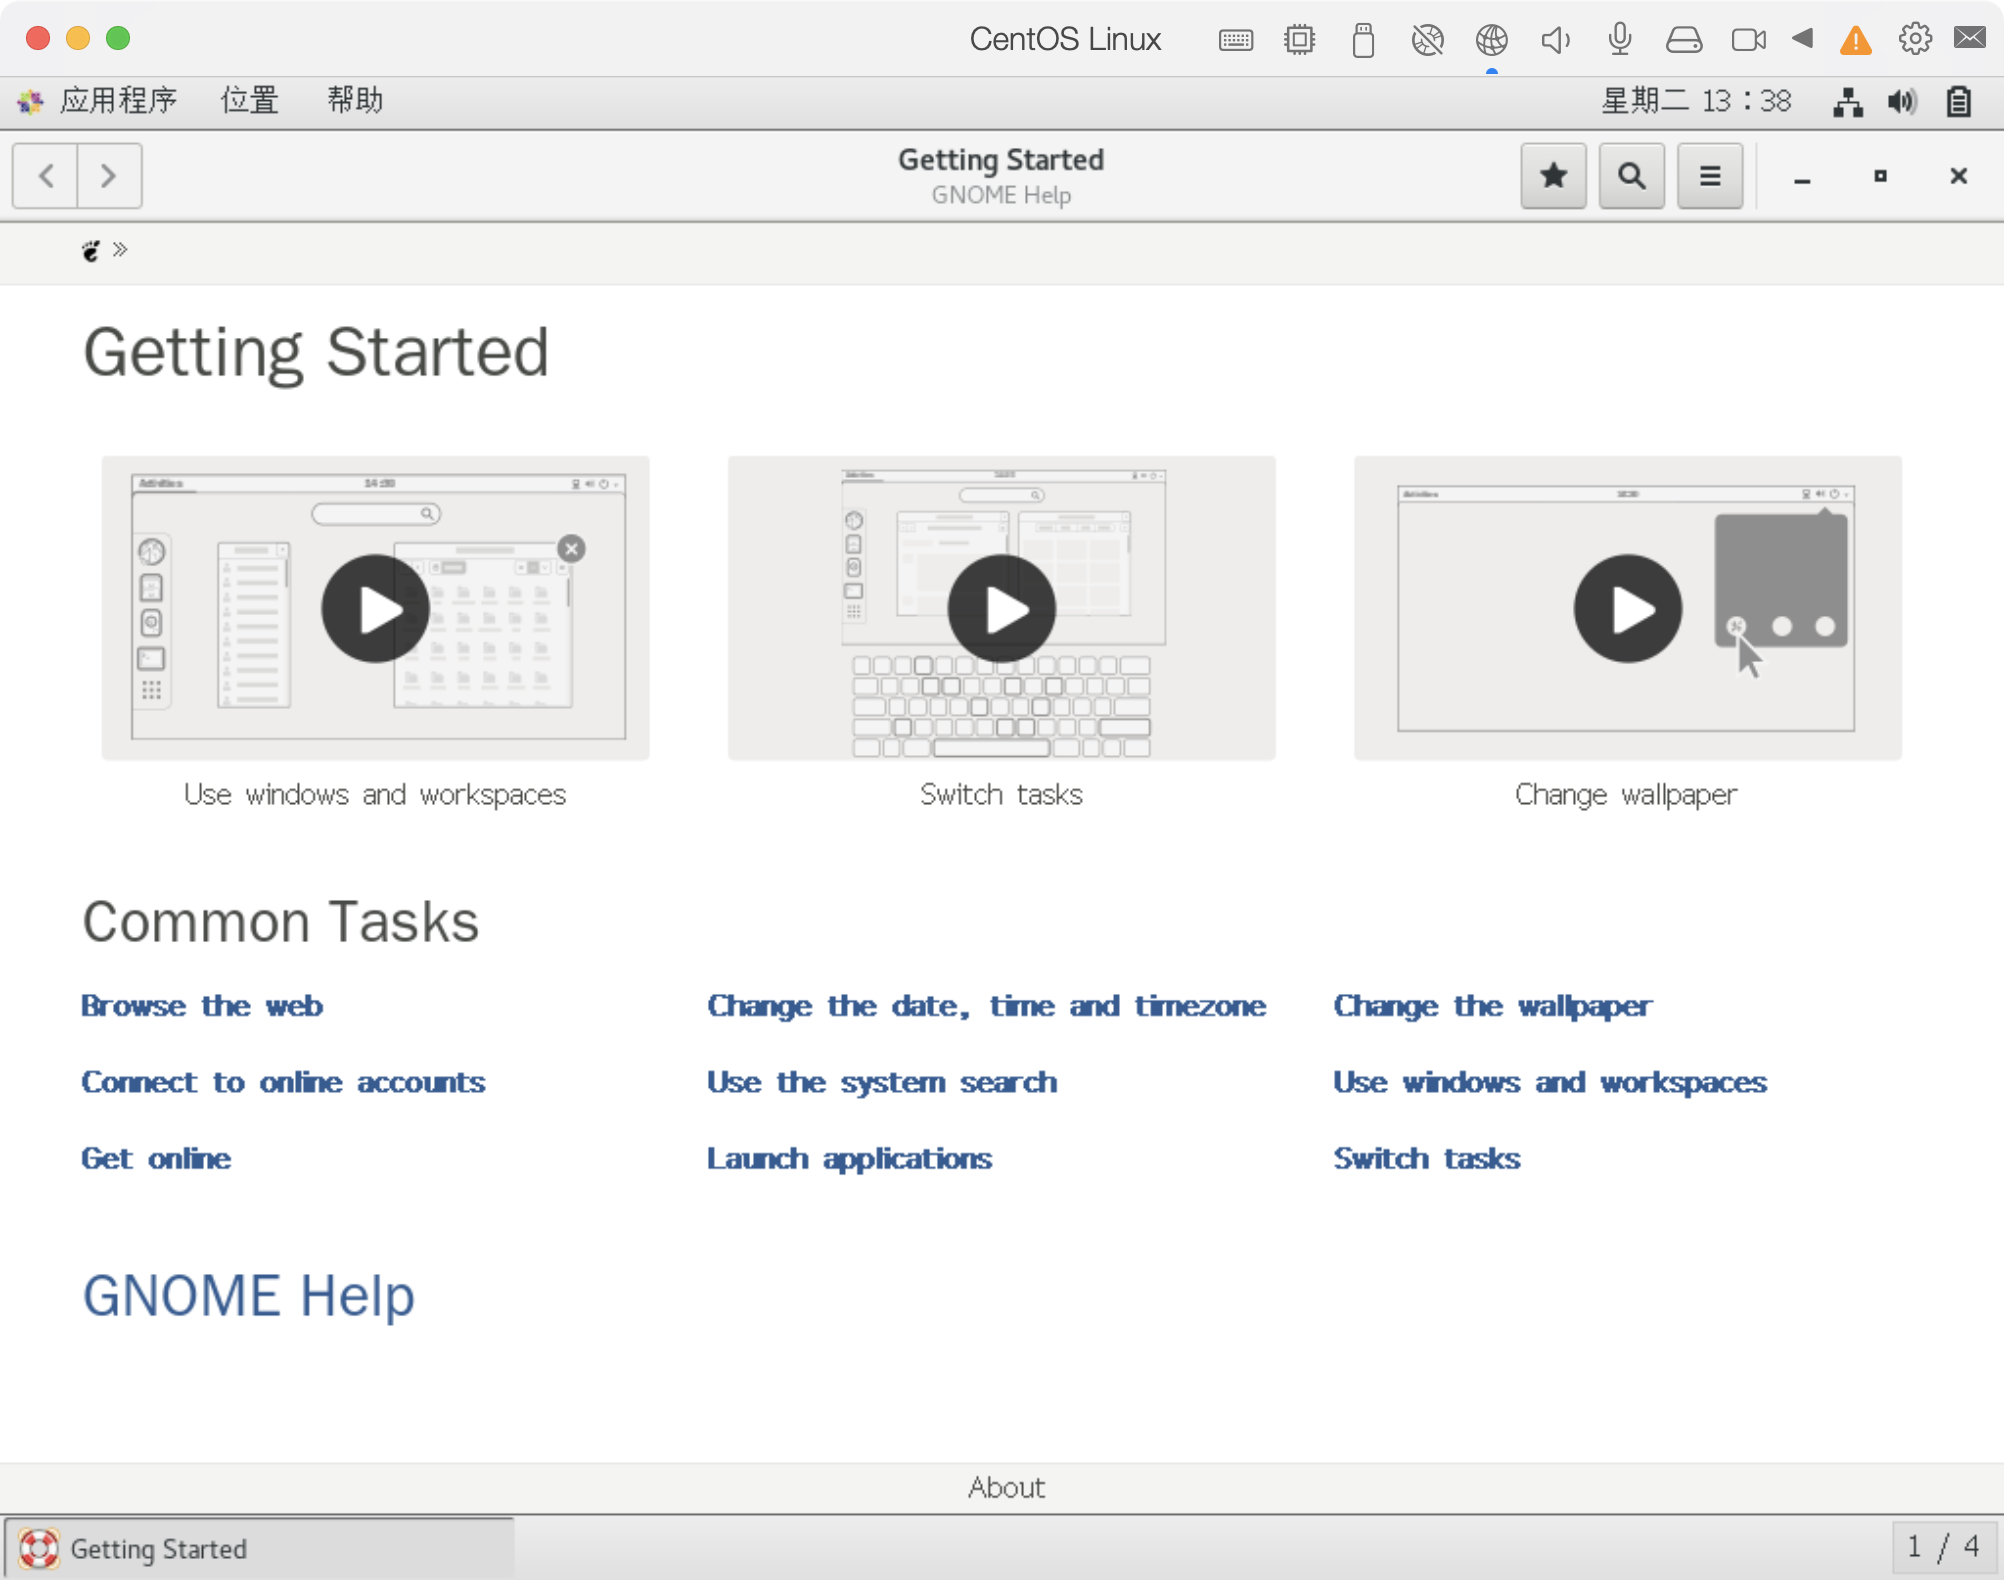Click the GNOME footprint breadcrumb icon

tap(92, 249)
